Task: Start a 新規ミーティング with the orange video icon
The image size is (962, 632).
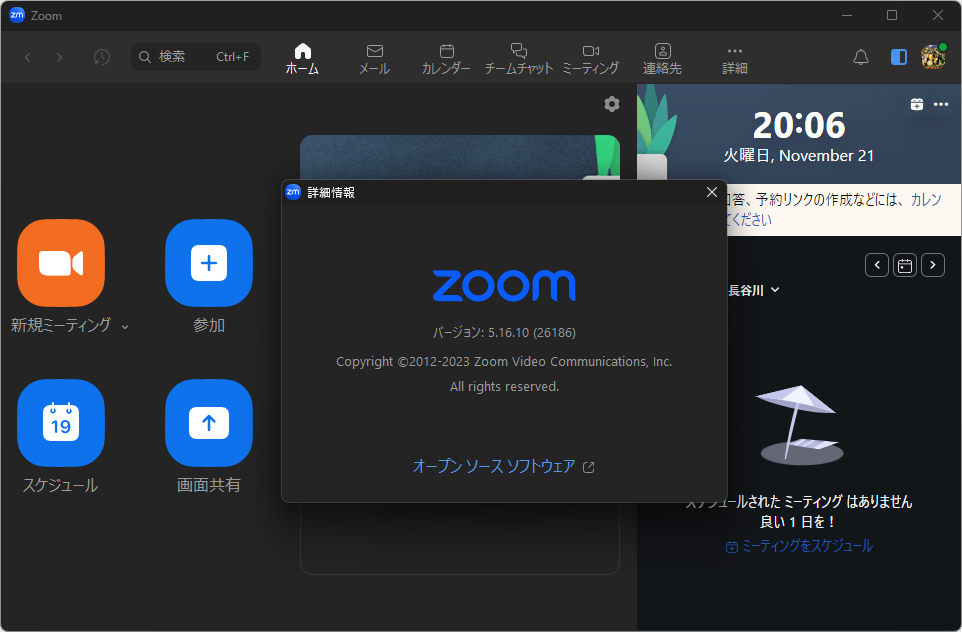Action: click(x=60, y=263)
